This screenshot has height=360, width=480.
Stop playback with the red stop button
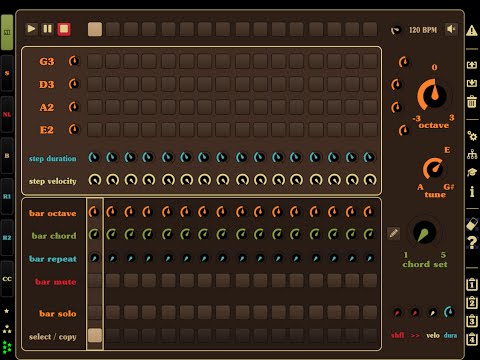(x=64, y=29)
